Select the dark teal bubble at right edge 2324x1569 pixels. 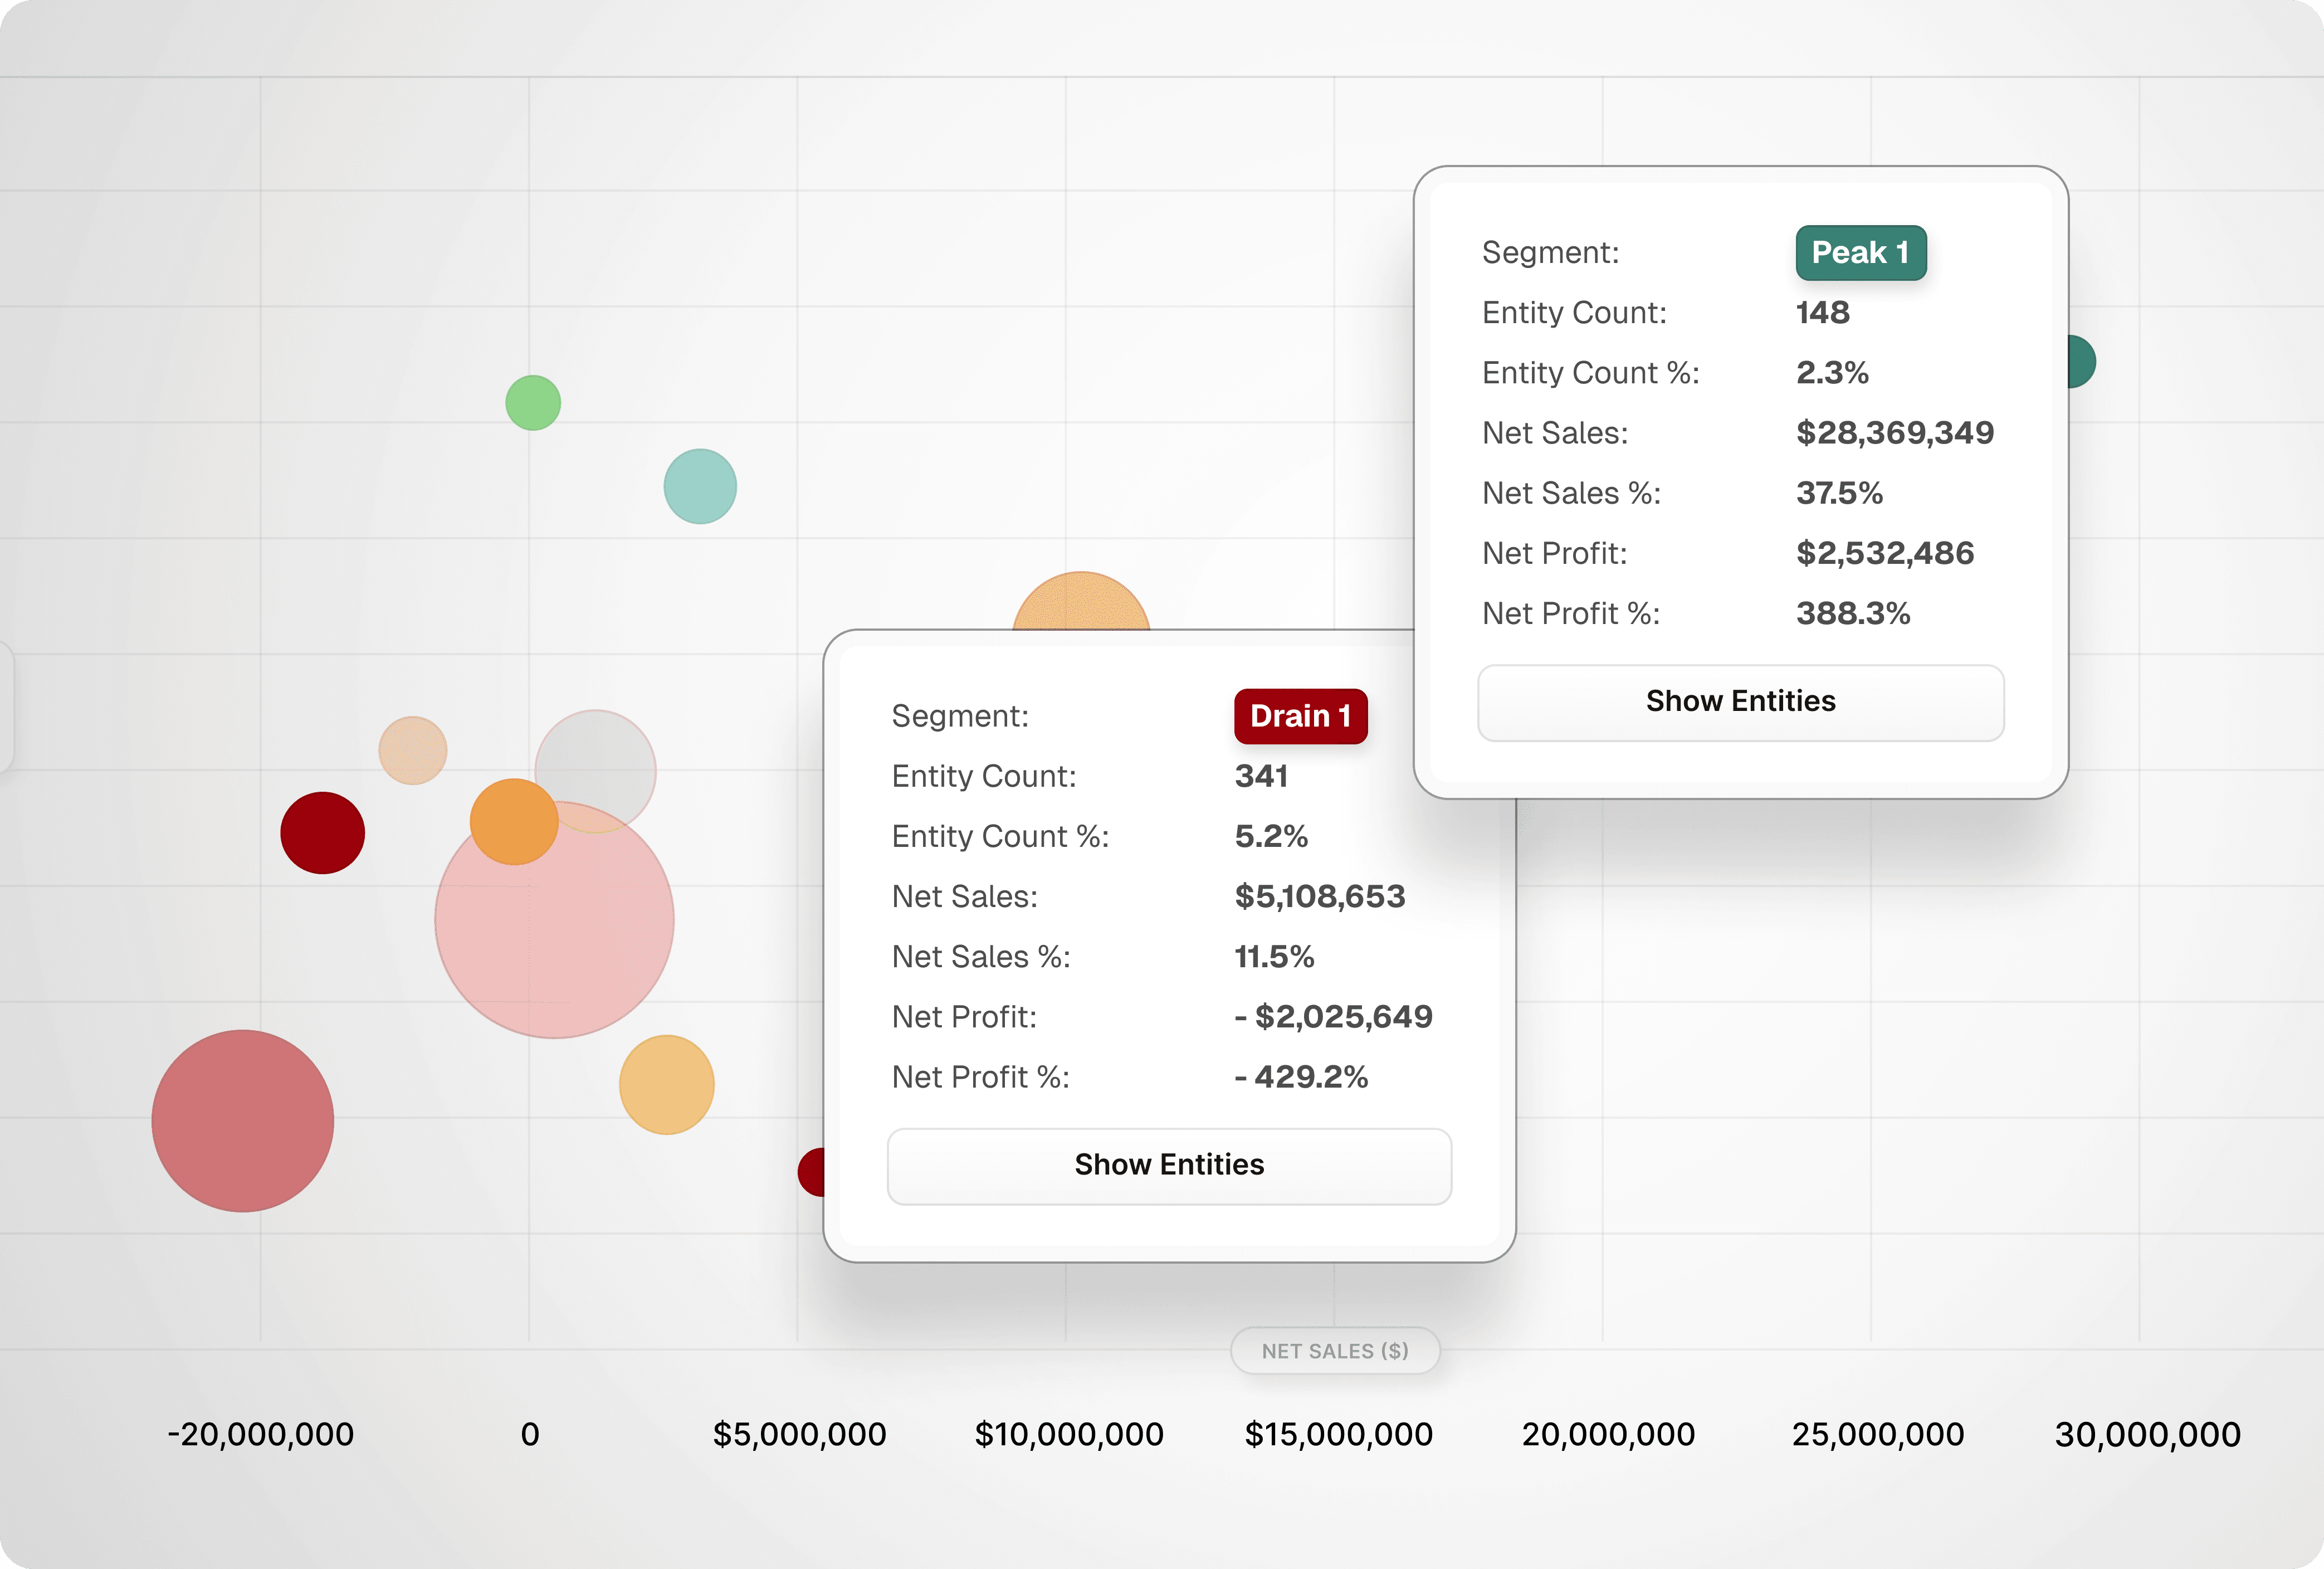pyautogui.click(x=2081, y=362)
